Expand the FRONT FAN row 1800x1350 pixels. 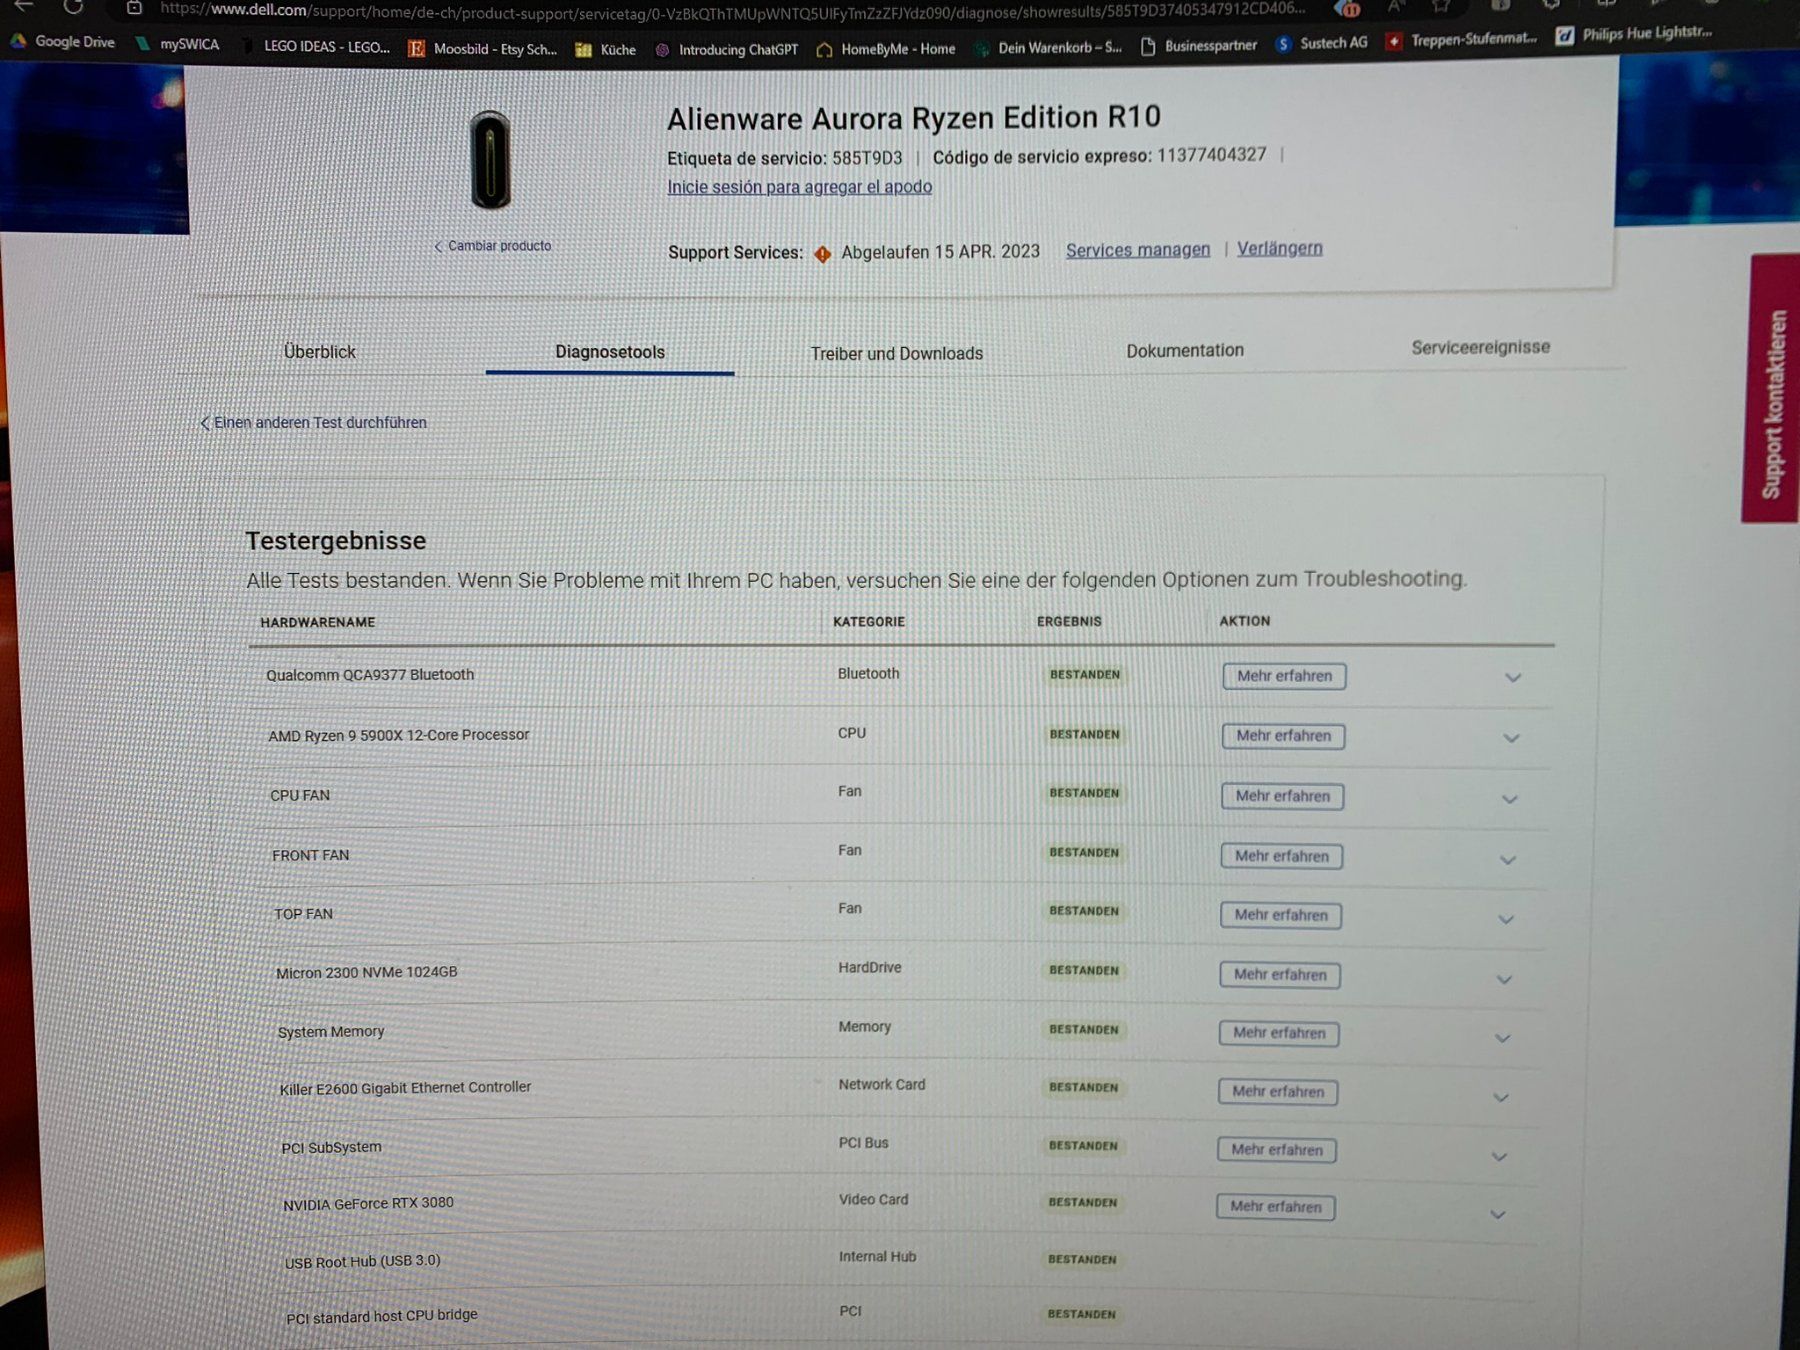coord(1508,860)
